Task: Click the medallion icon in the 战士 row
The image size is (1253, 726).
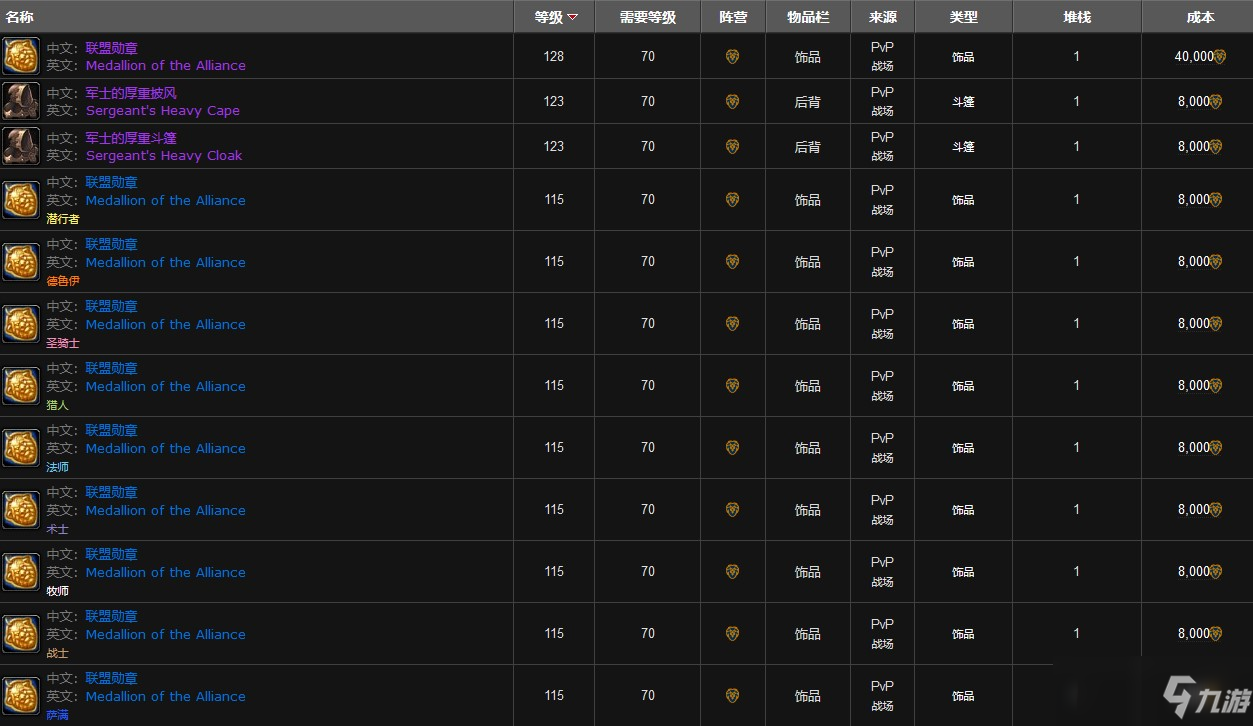Action: pos(21,633)
